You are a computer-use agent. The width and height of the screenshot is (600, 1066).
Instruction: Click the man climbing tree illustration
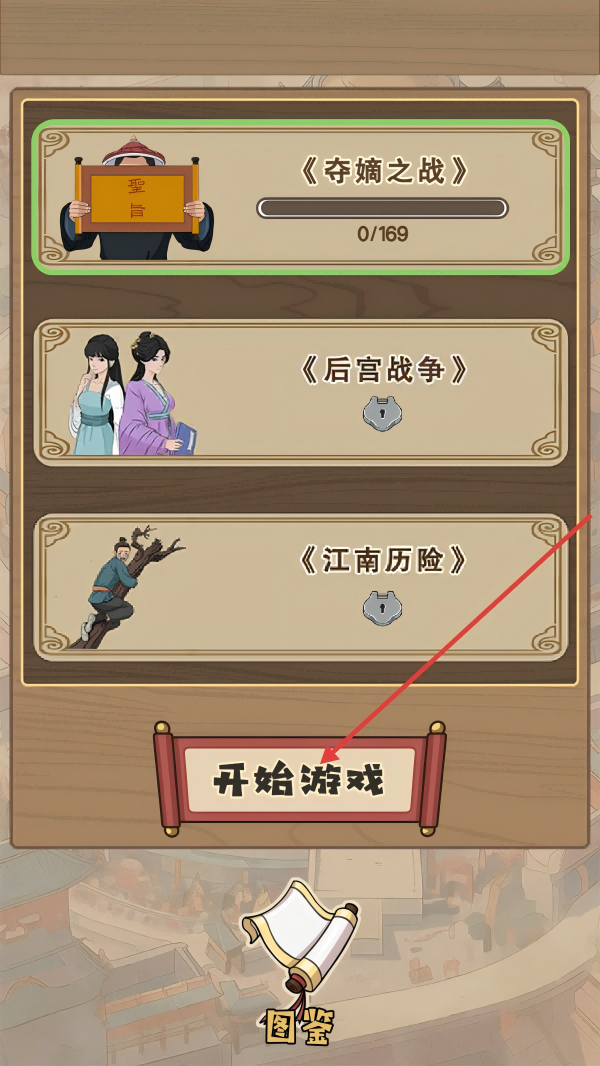[126, 586]
